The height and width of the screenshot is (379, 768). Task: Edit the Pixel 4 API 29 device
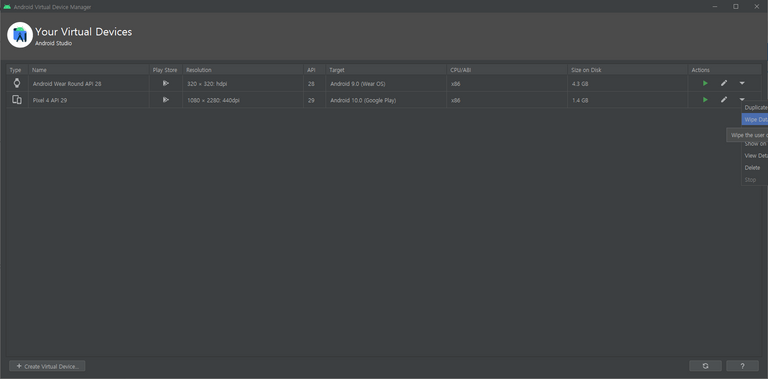[x=723, y=99]
